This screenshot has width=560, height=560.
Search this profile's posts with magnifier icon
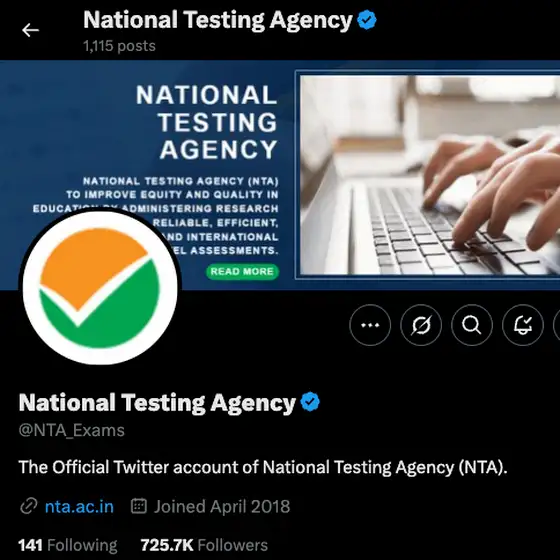pos(472,325)
